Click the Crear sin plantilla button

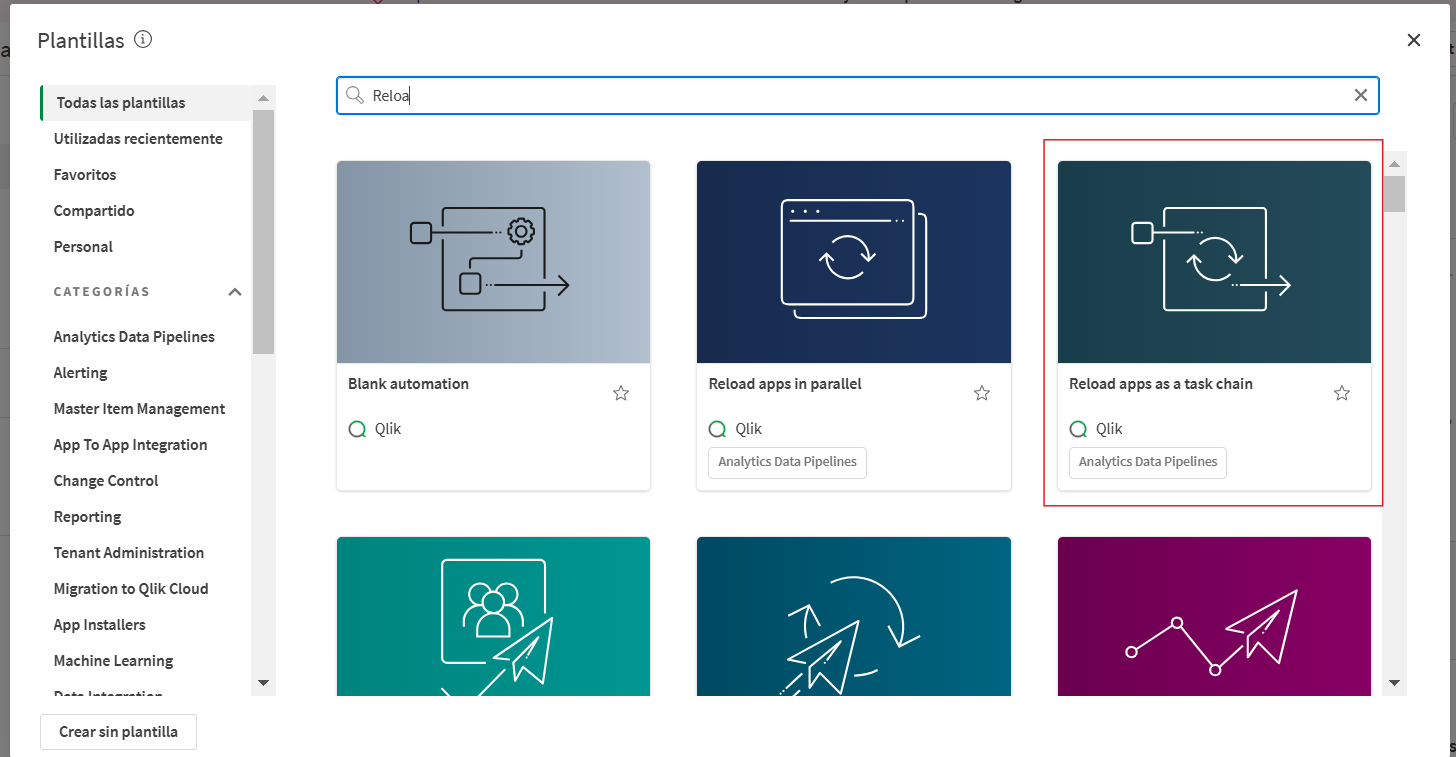(118, 731)
